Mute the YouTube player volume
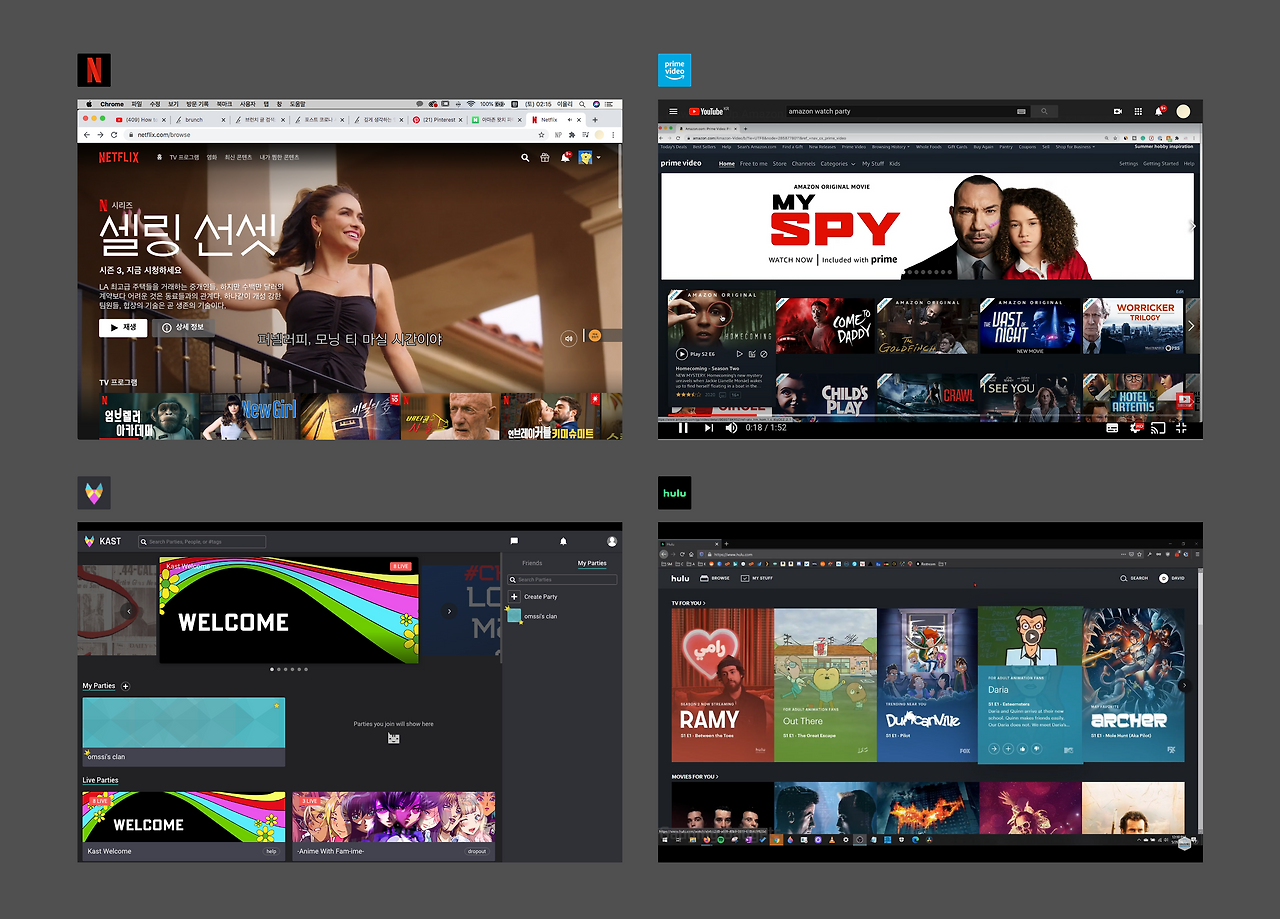1280x919 pixels. click(x=731, y=428)
